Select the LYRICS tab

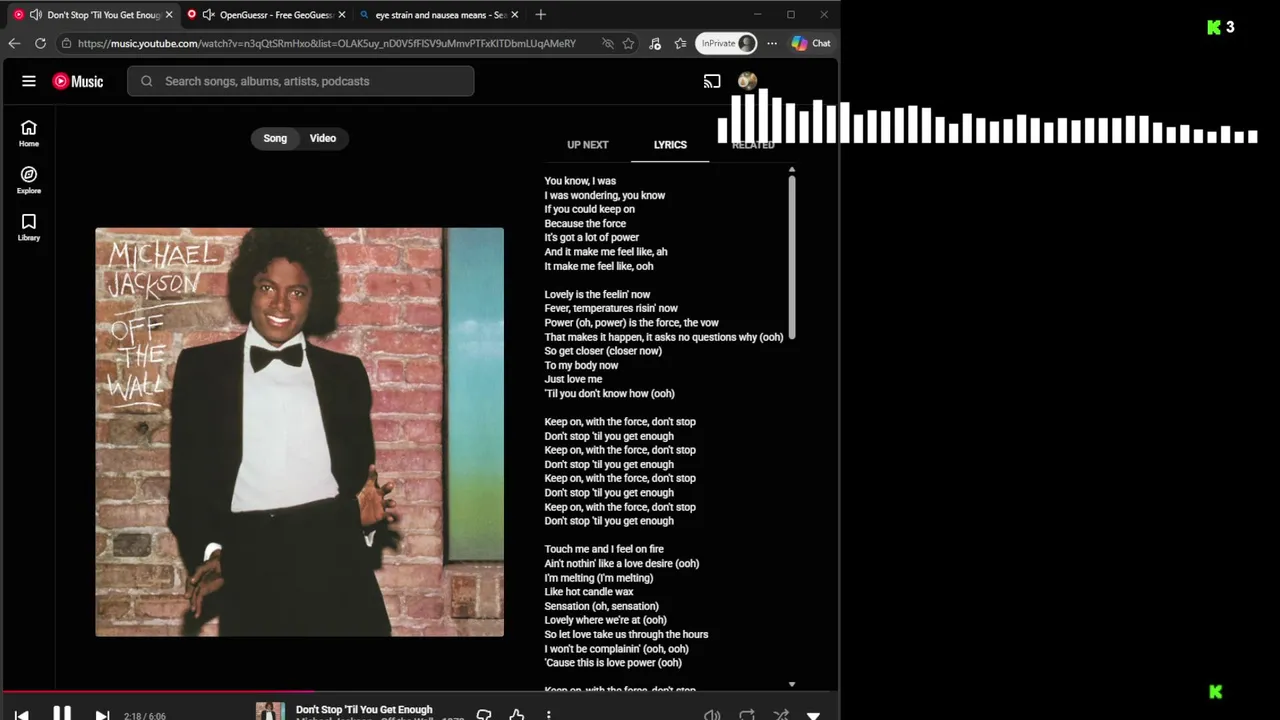[670, 145]
